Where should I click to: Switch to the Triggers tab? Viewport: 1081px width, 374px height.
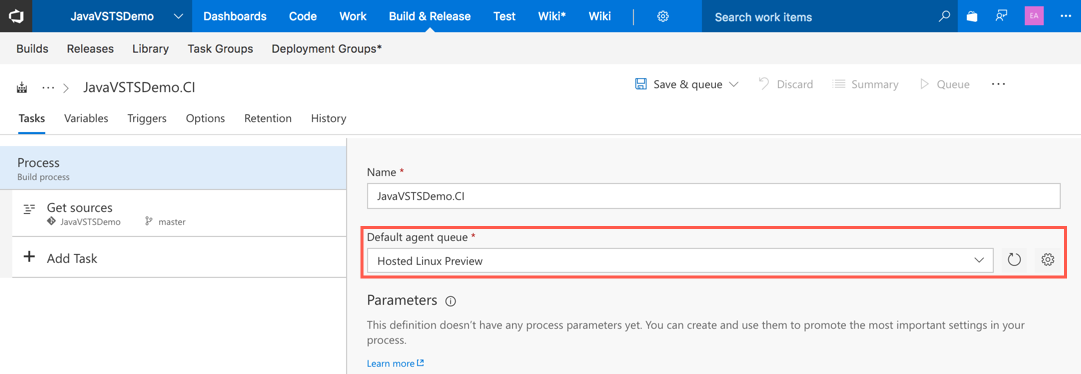147,119
